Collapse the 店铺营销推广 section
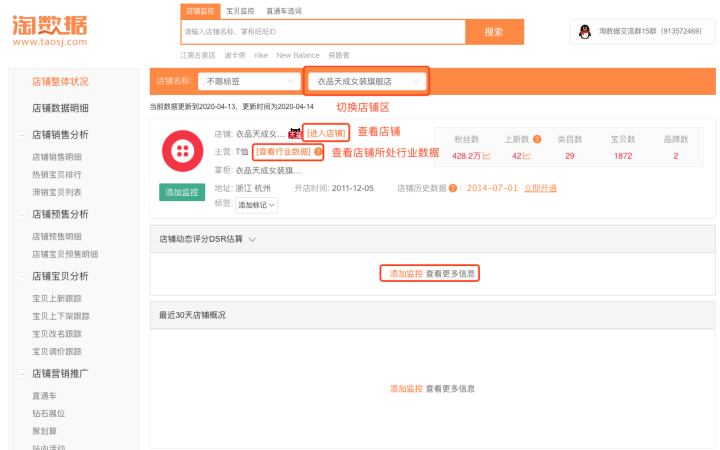 (x=22, y=374)
